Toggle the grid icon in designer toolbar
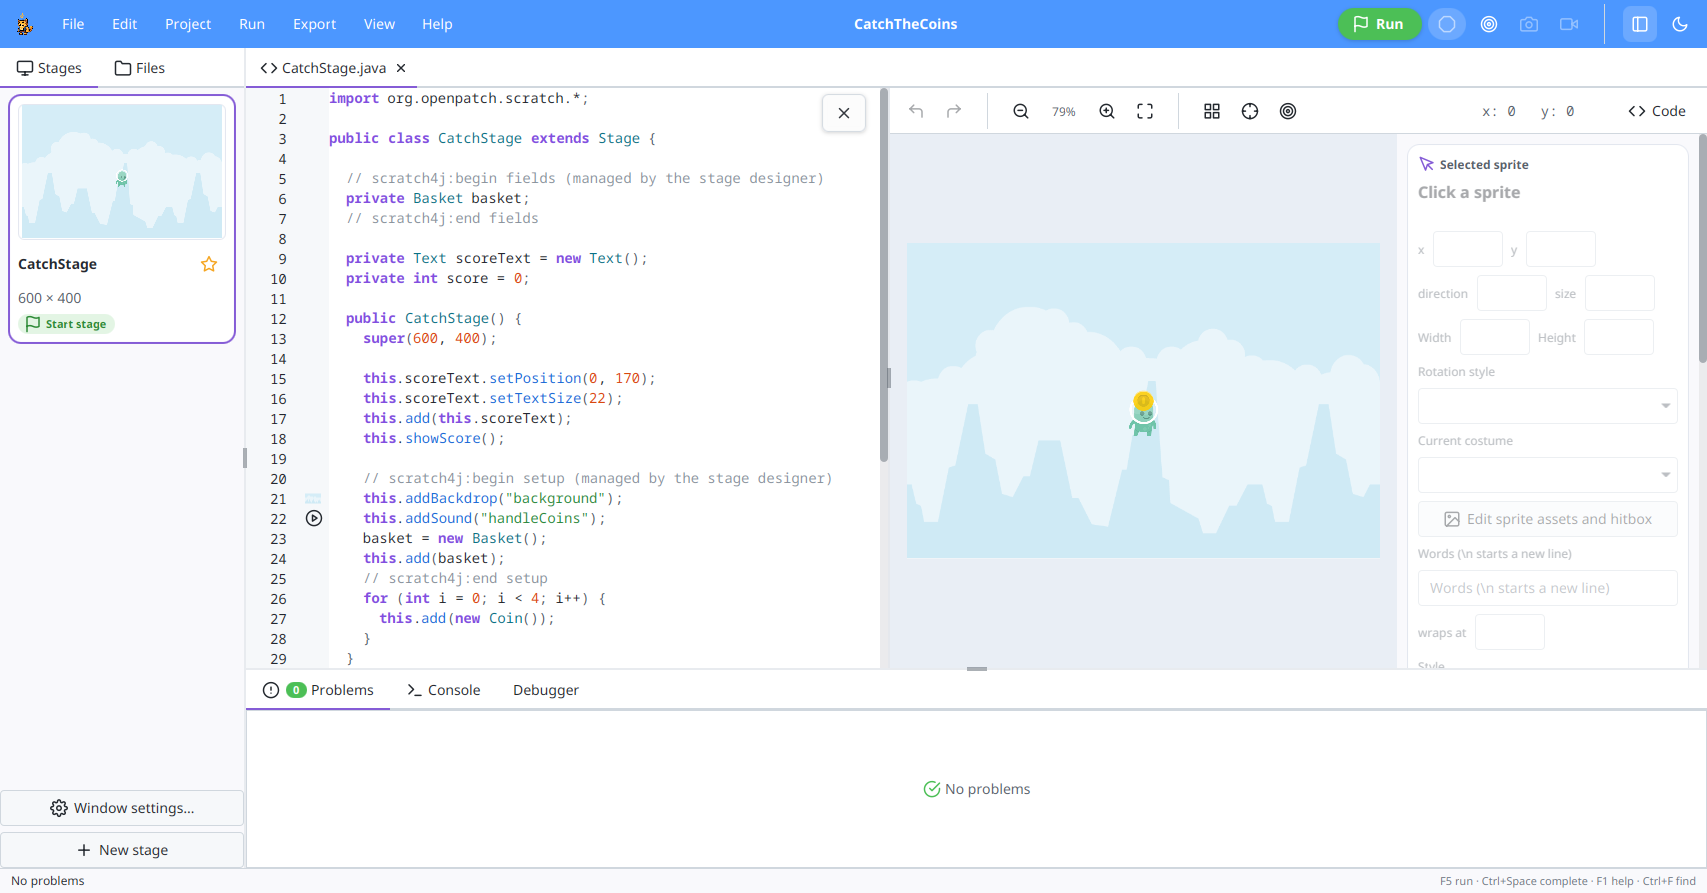This screenshot has width=1707, height=893. click(1212, 111)
